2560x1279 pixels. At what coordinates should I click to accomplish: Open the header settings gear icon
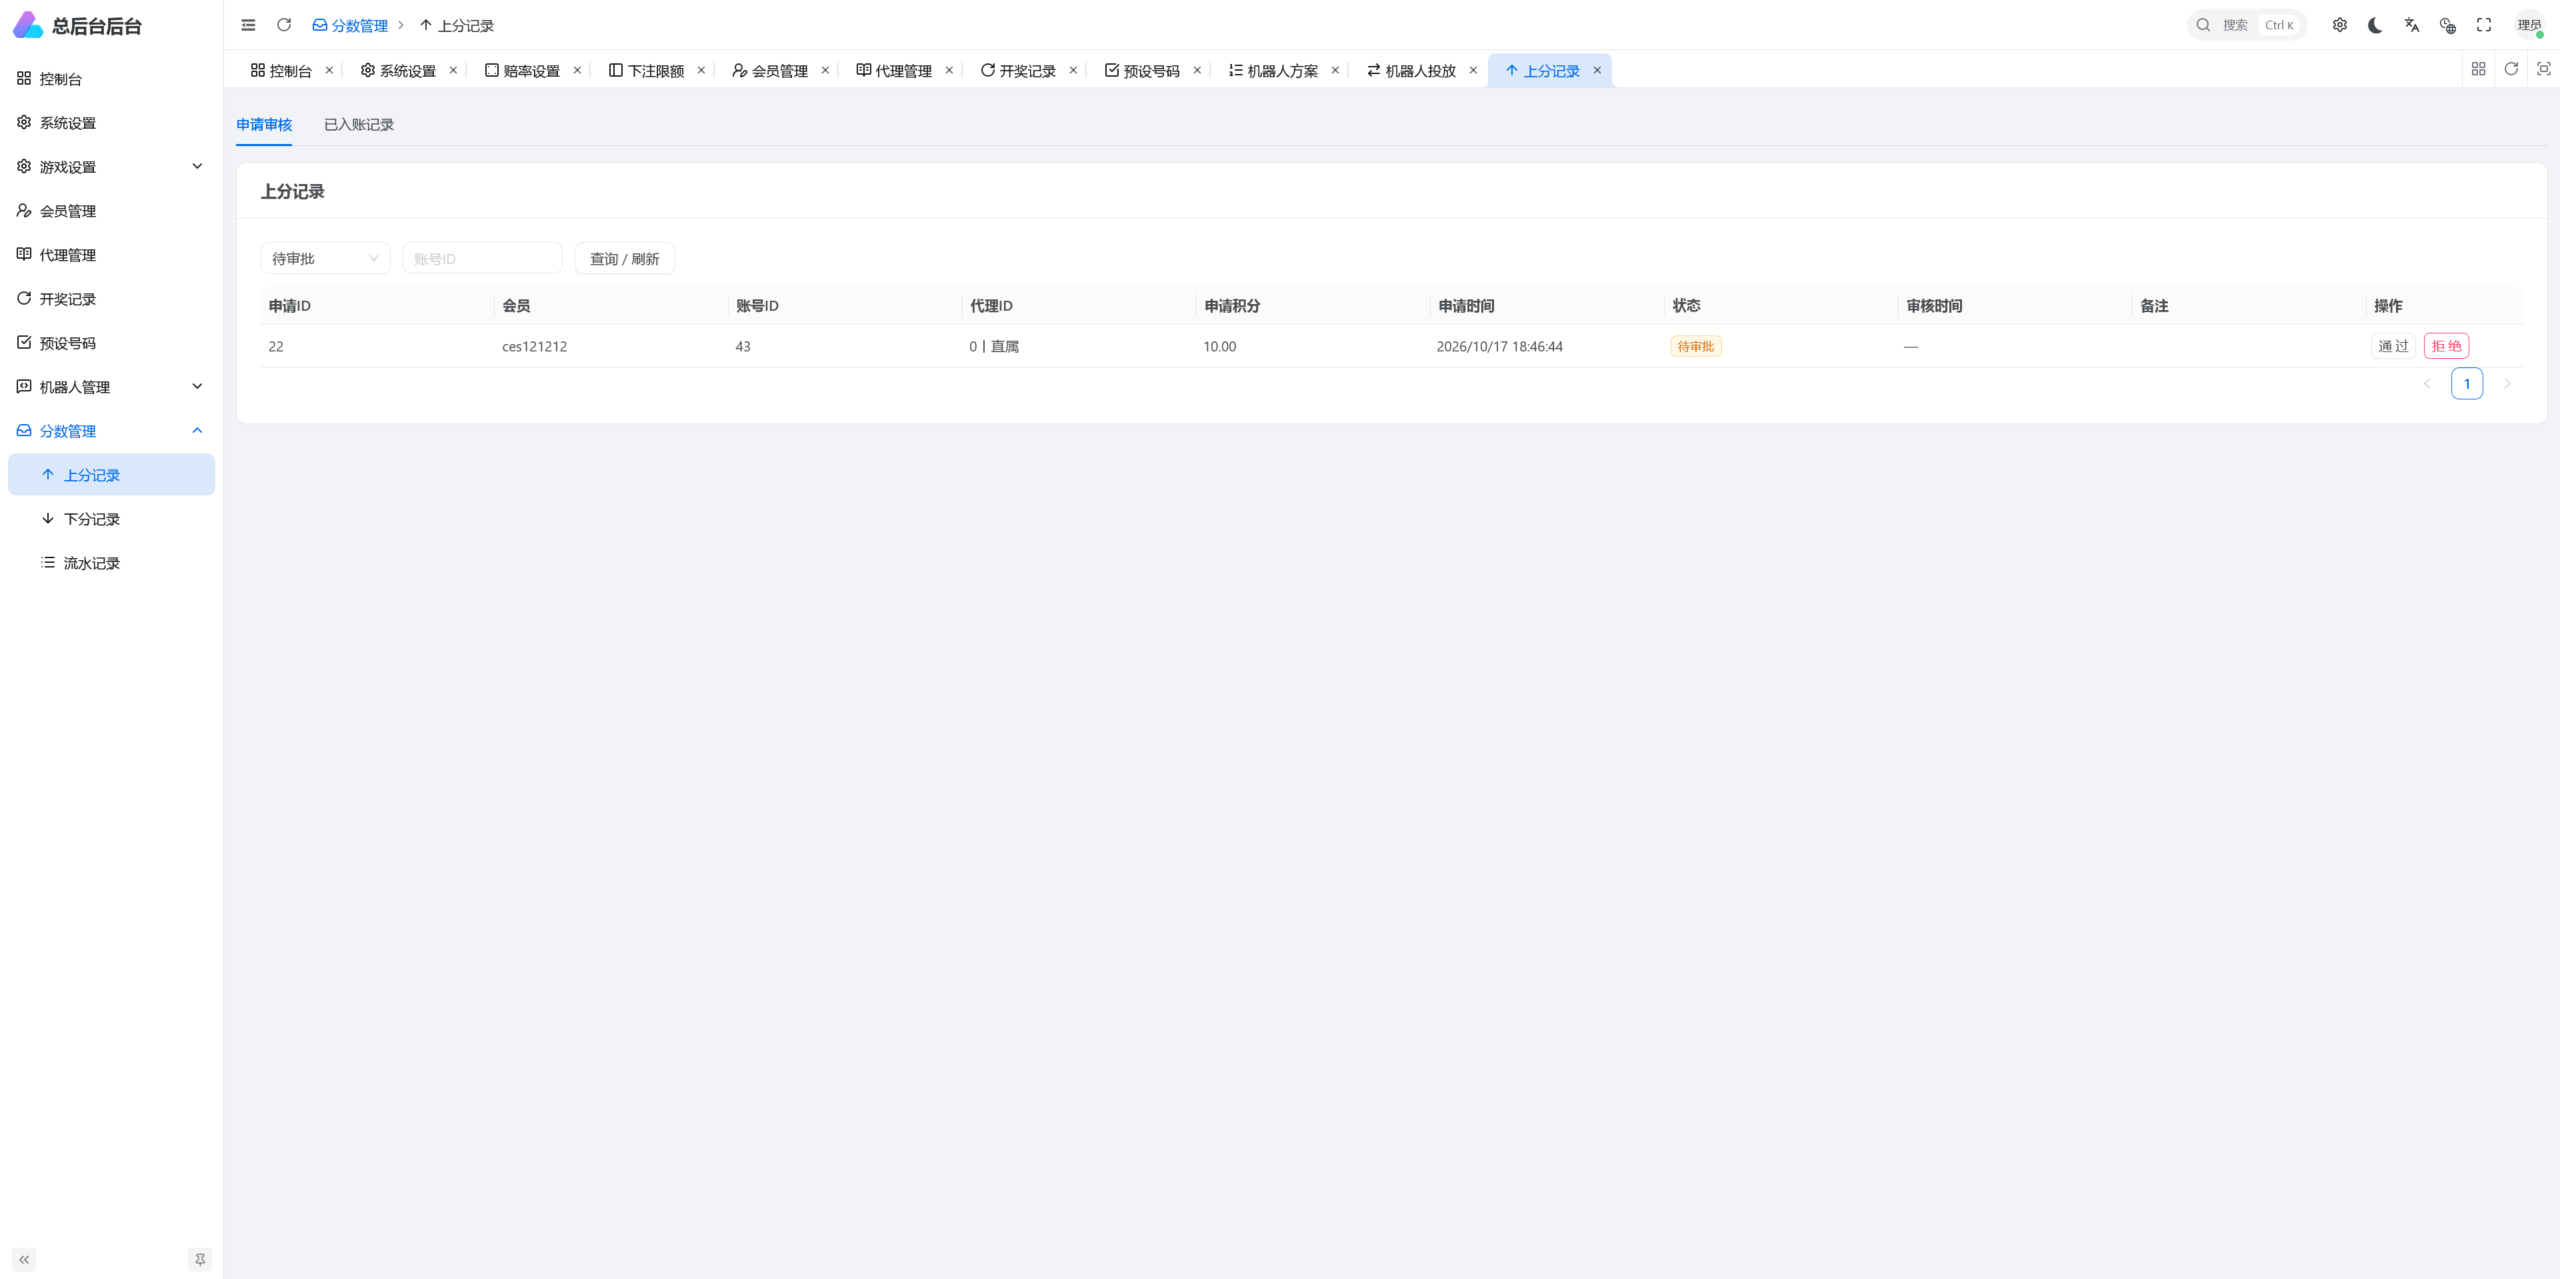(x=2340, y=25)
